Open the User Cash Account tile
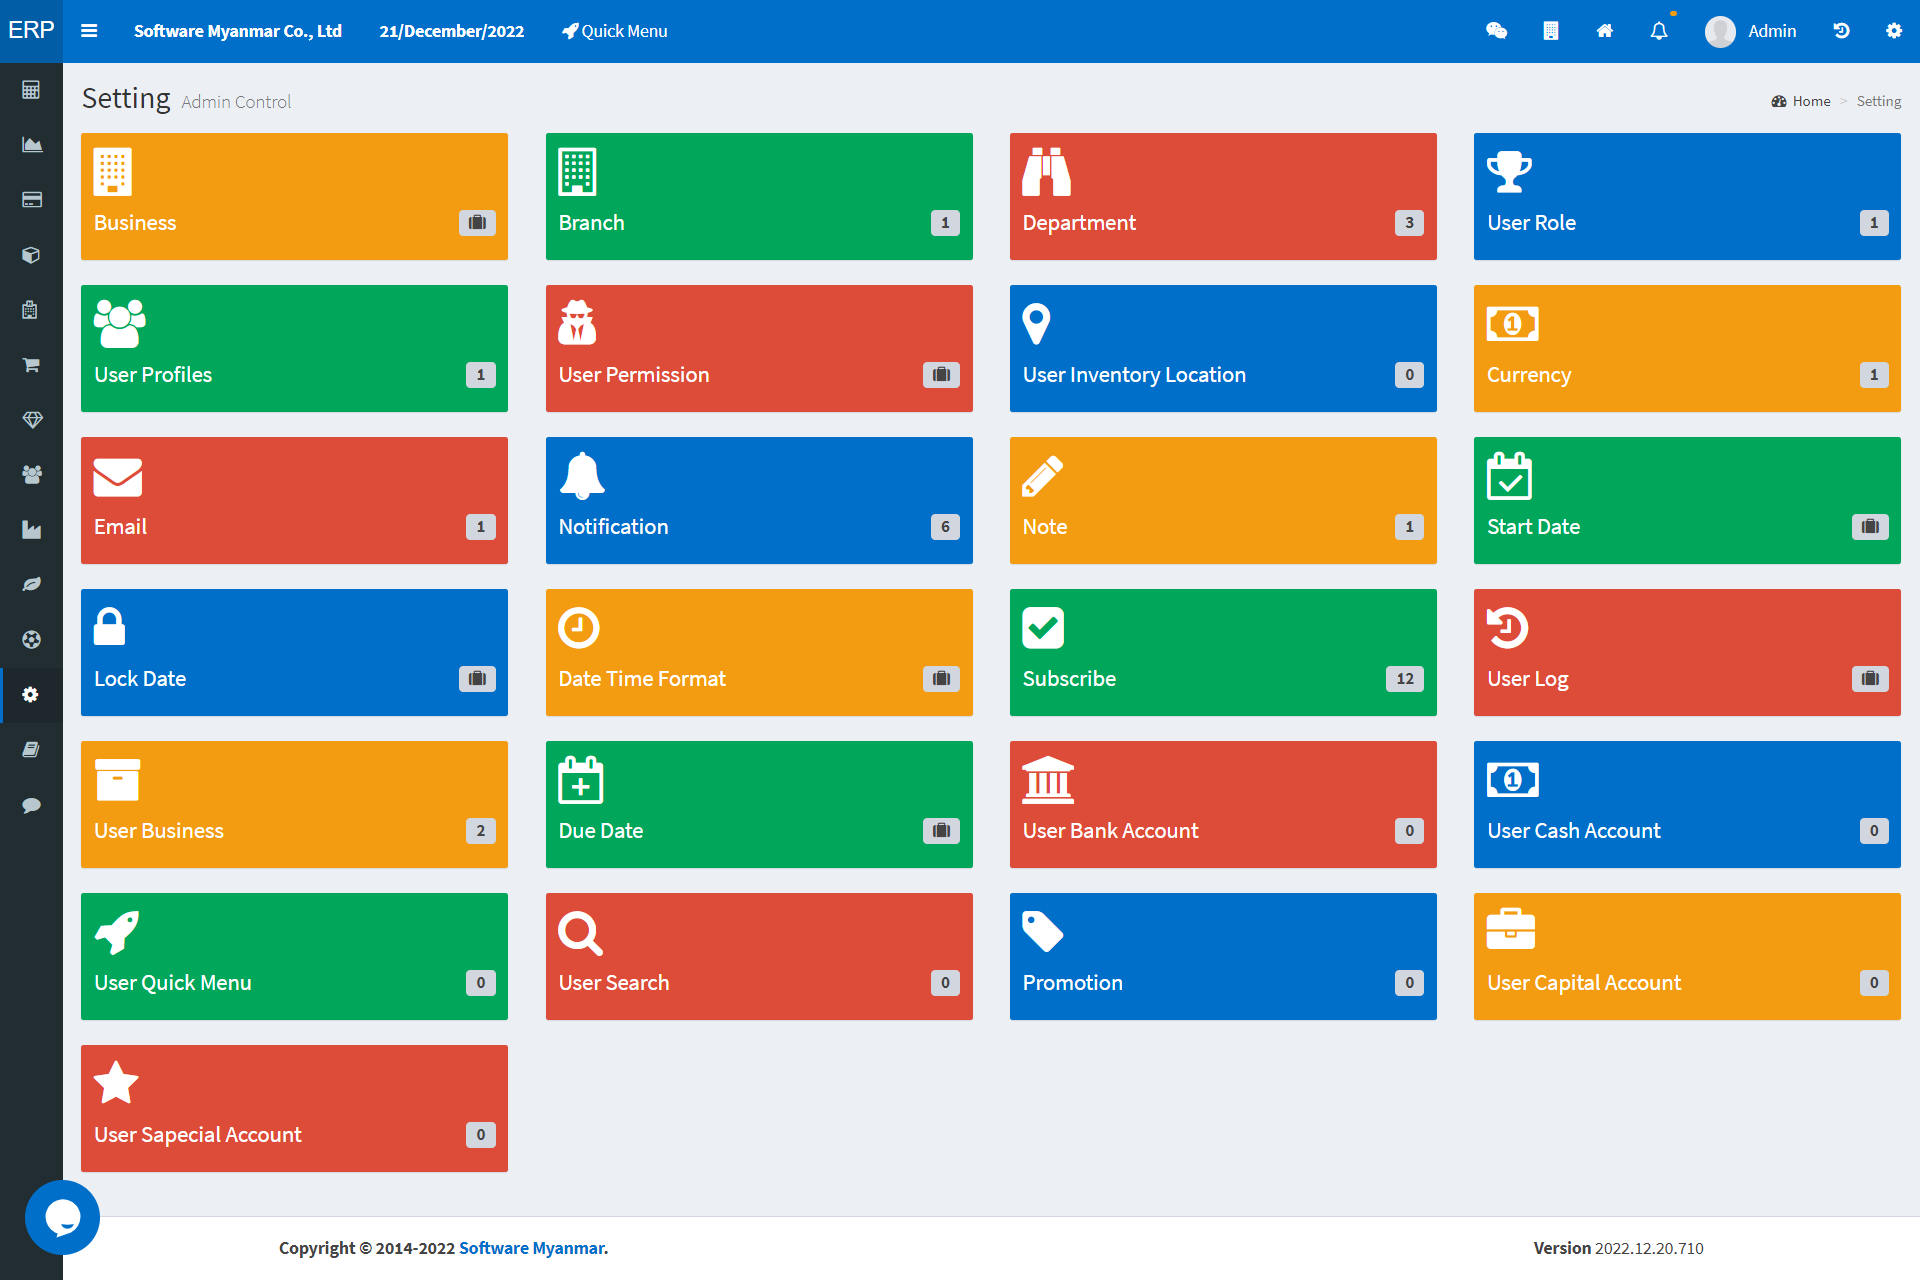Image resolution: width=1920 pixels, height=1280 pixels. tap(1687, 805)
